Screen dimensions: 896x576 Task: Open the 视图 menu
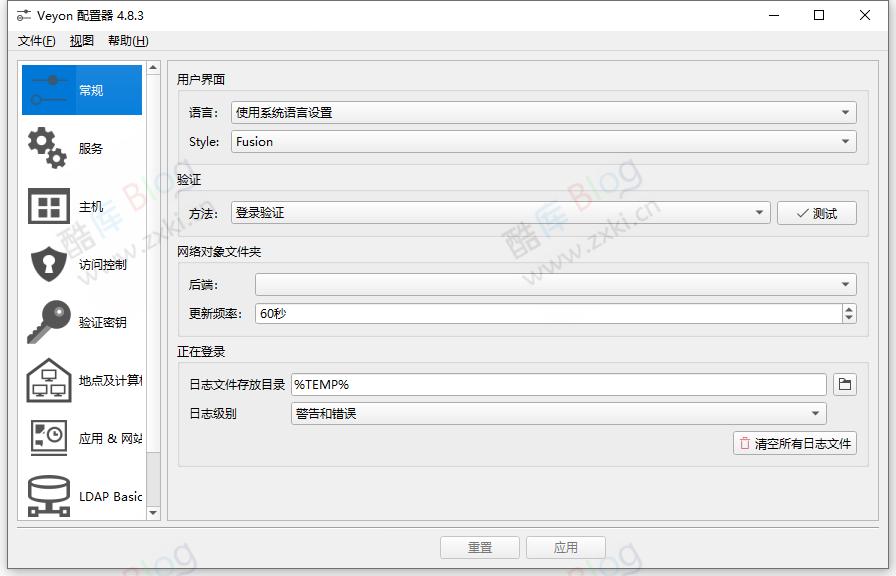point(81,40)
